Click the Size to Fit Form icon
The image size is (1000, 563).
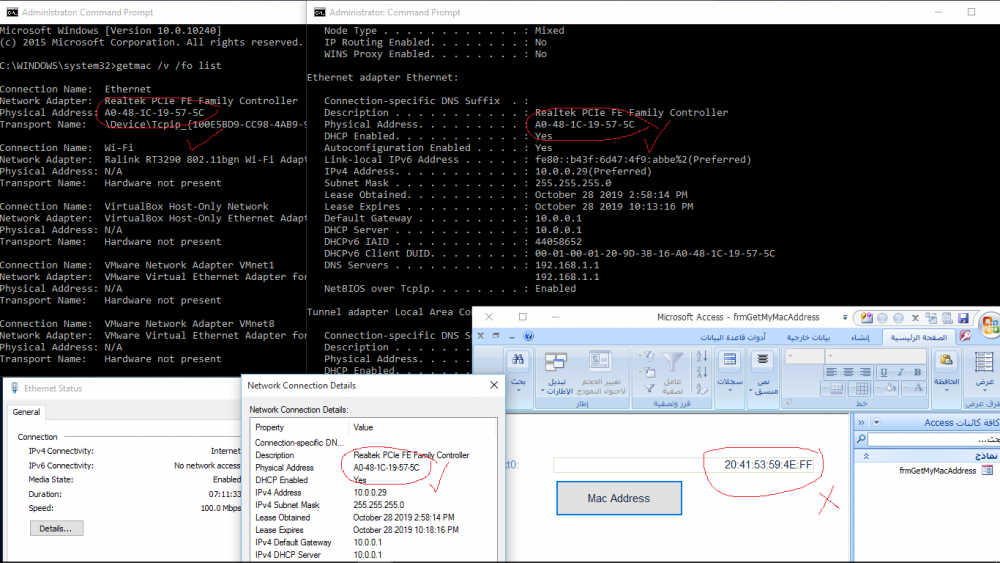(600, 361)
